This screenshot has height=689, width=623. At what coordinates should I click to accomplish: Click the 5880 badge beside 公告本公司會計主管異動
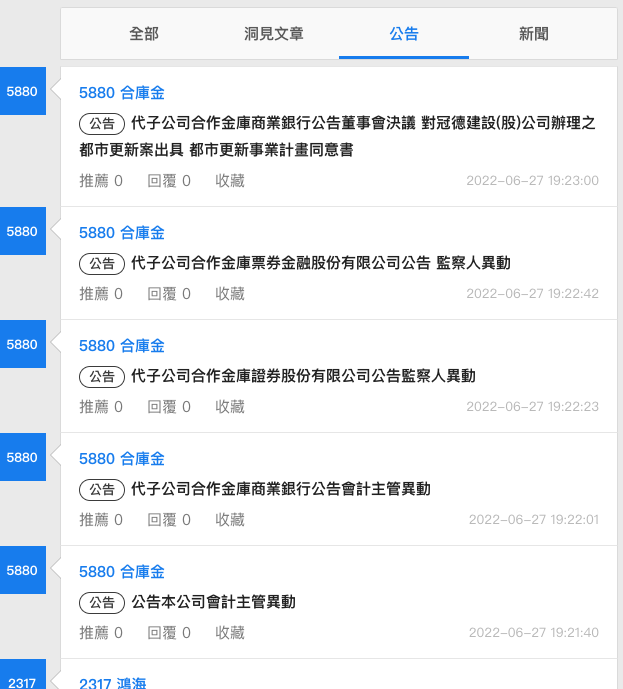pyautogui.click(x=22, y=570)
